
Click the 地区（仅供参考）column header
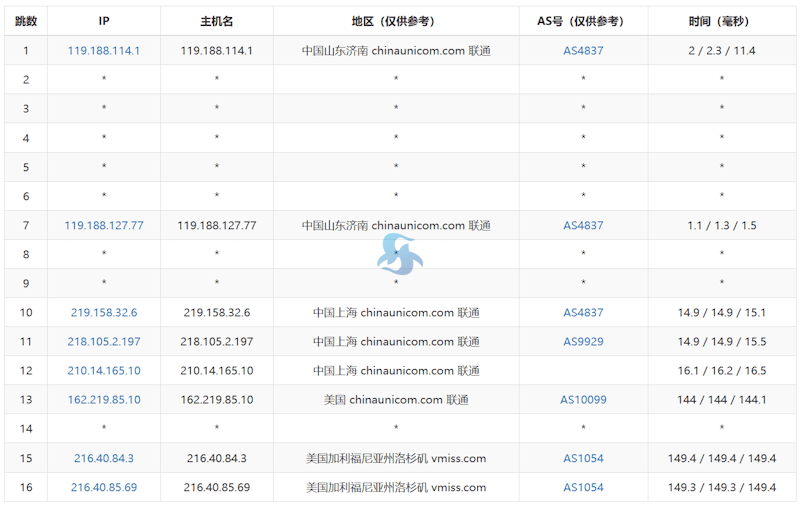(x=396, y=21)
